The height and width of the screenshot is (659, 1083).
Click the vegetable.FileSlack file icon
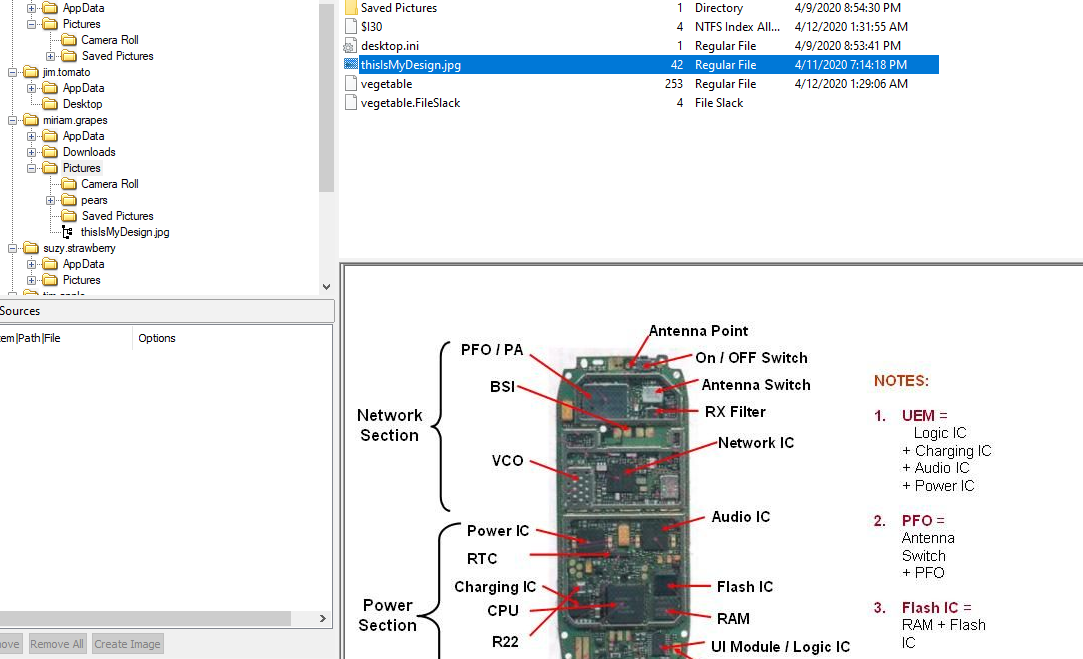coord(350,103)
